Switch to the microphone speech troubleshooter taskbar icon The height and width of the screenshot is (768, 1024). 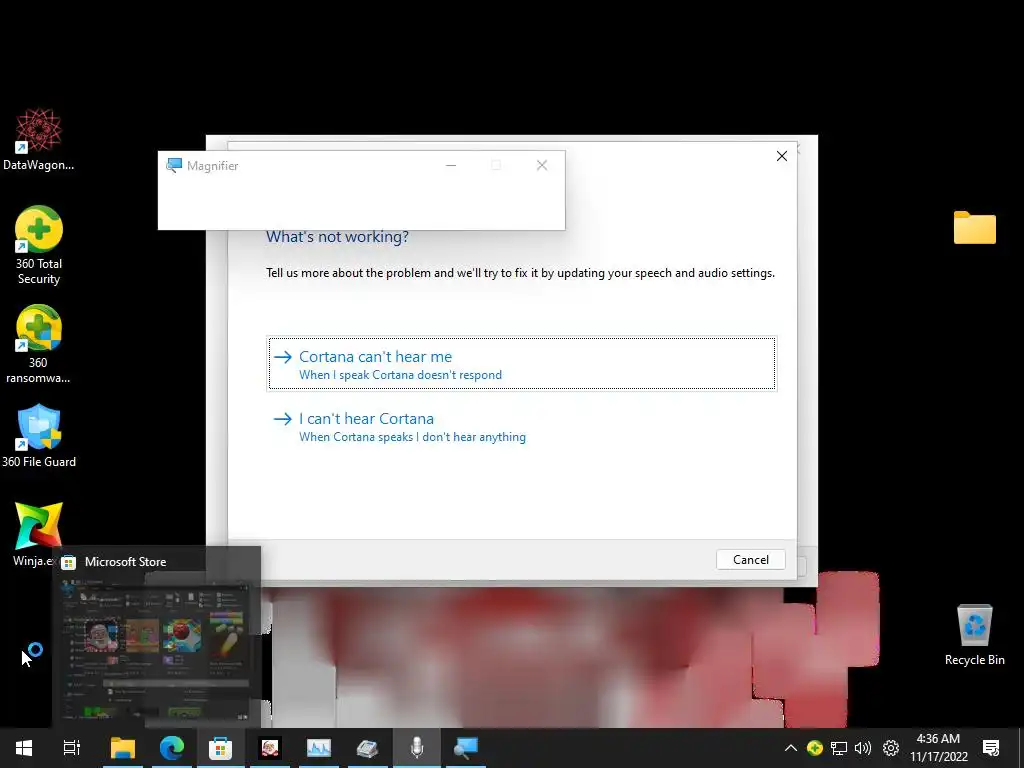417,748
